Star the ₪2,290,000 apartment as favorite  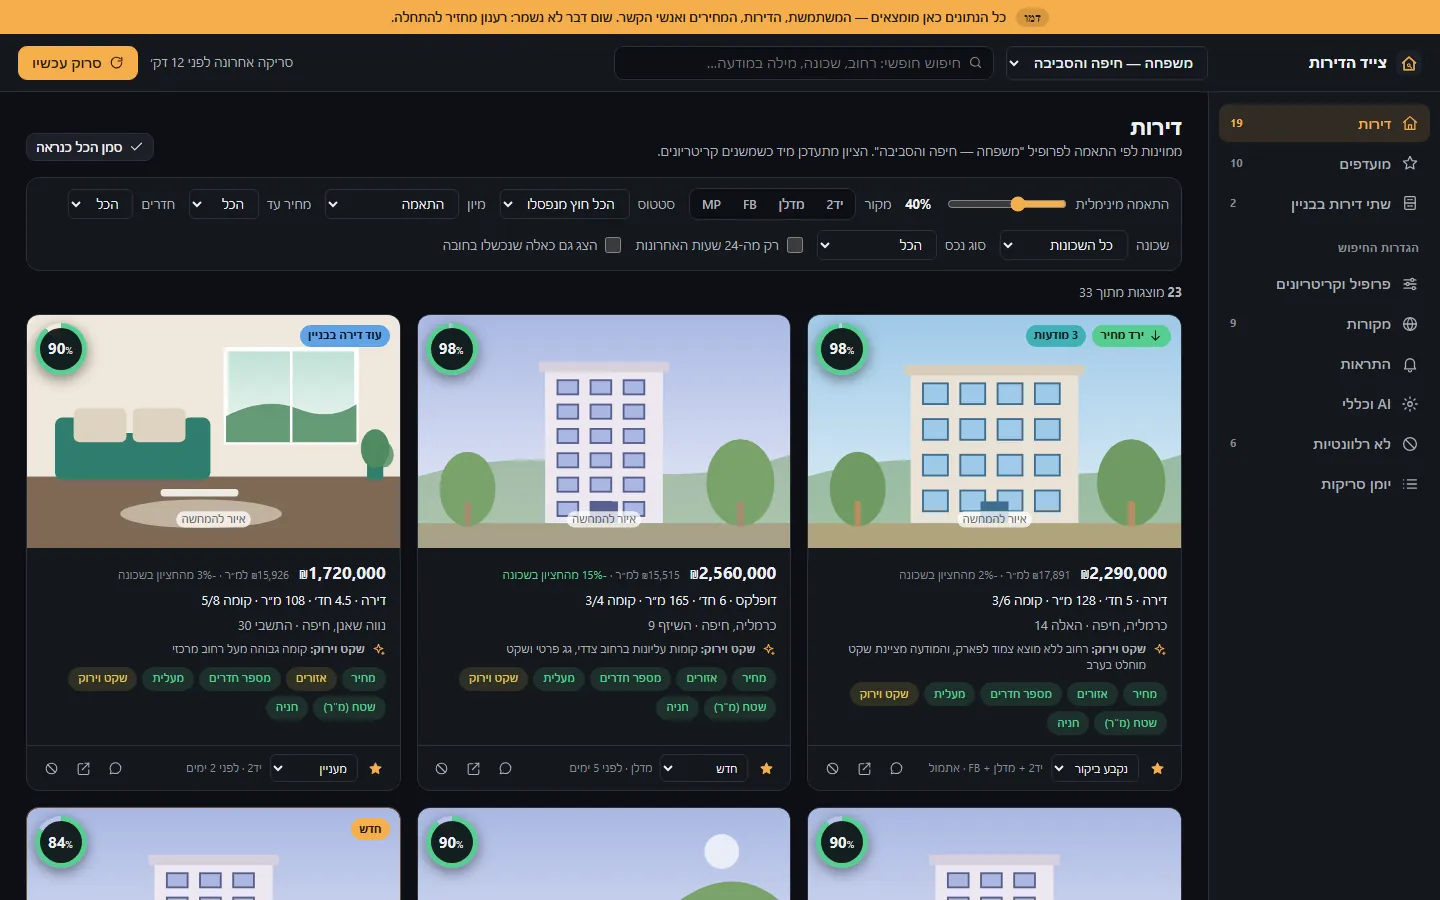[x=1157, y=769]
